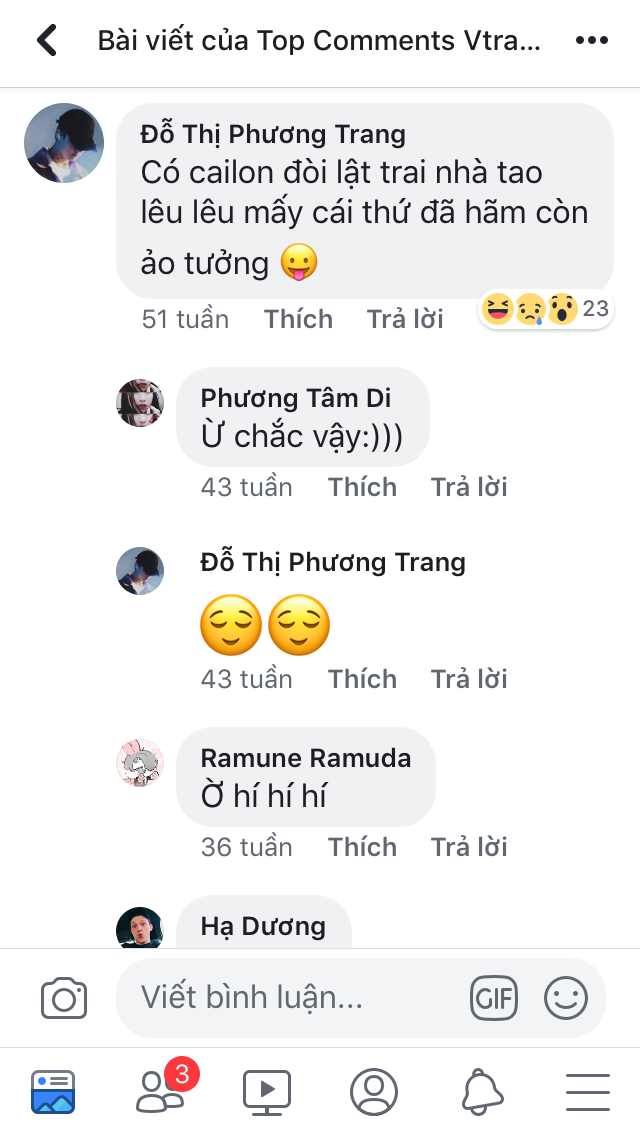Open Hạ Dương's profile name
The width and height of the screenshot is (640, 1136).
point(263,926)
